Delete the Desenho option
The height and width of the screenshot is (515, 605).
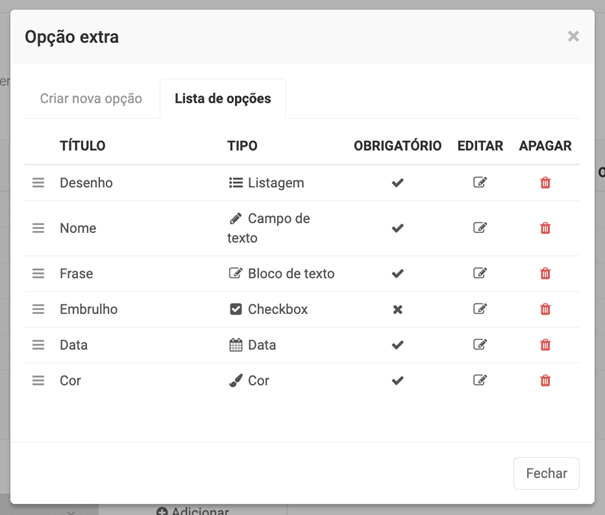545,183
